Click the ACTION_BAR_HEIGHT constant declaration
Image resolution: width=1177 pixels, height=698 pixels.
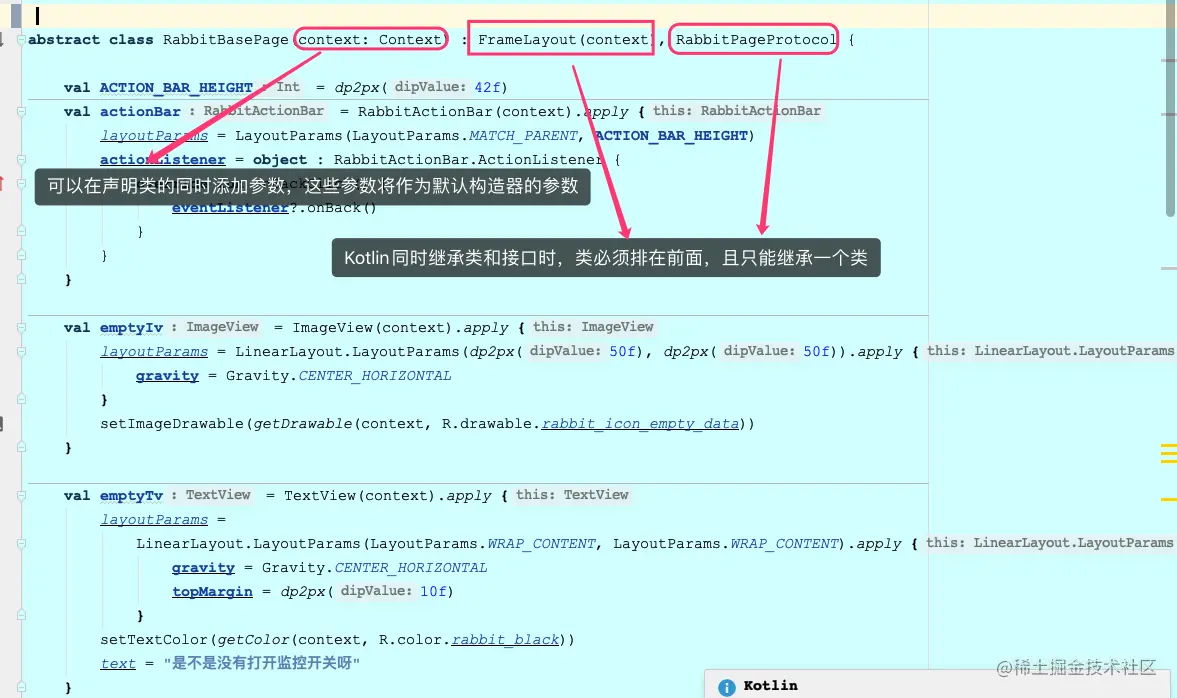176,88
